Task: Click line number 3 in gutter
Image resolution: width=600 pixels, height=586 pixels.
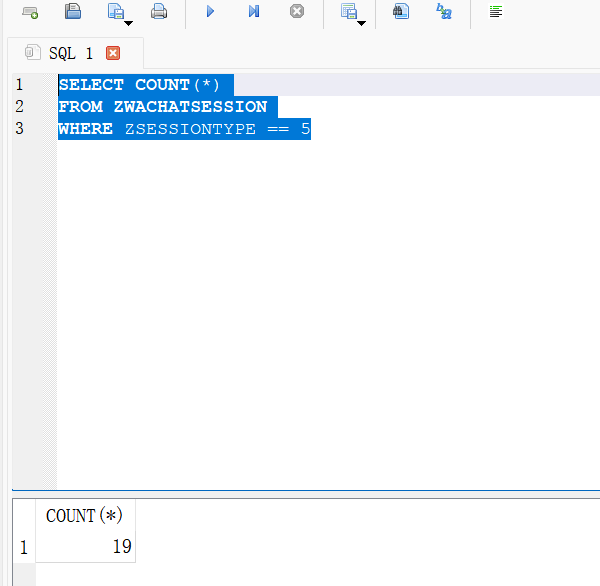Action: coord(20,128)
